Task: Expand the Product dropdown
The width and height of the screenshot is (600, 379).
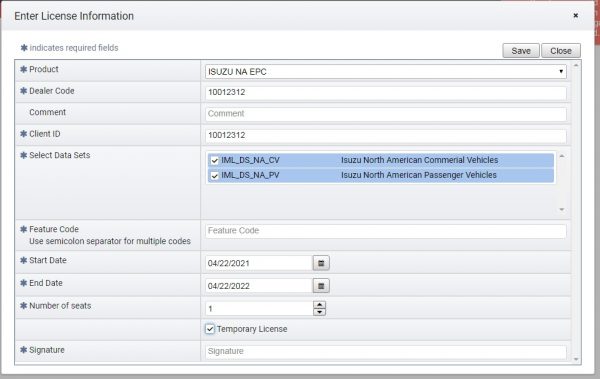Action: [386, 72]
